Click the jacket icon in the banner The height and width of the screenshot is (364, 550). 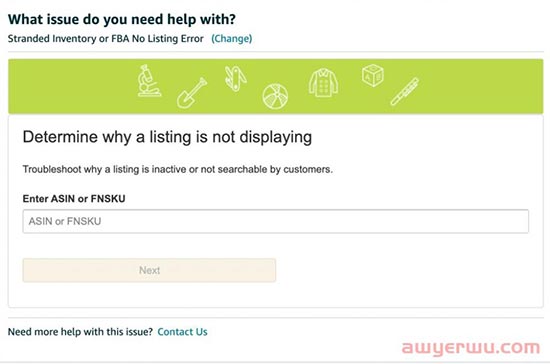pyautogui.click(x=323, y=83)
